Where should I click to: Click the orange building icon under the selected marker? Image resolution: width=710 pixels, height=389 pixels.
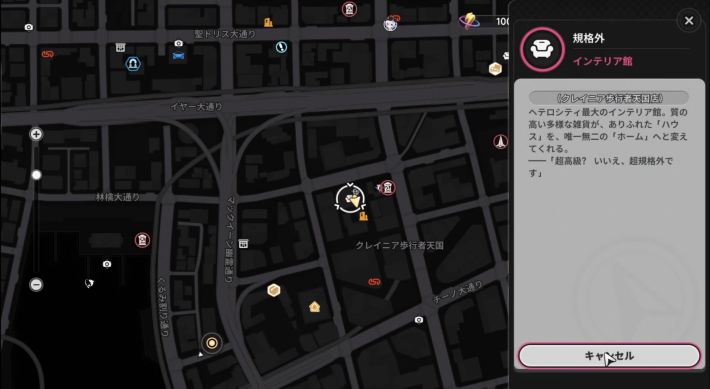pos(363,216)
